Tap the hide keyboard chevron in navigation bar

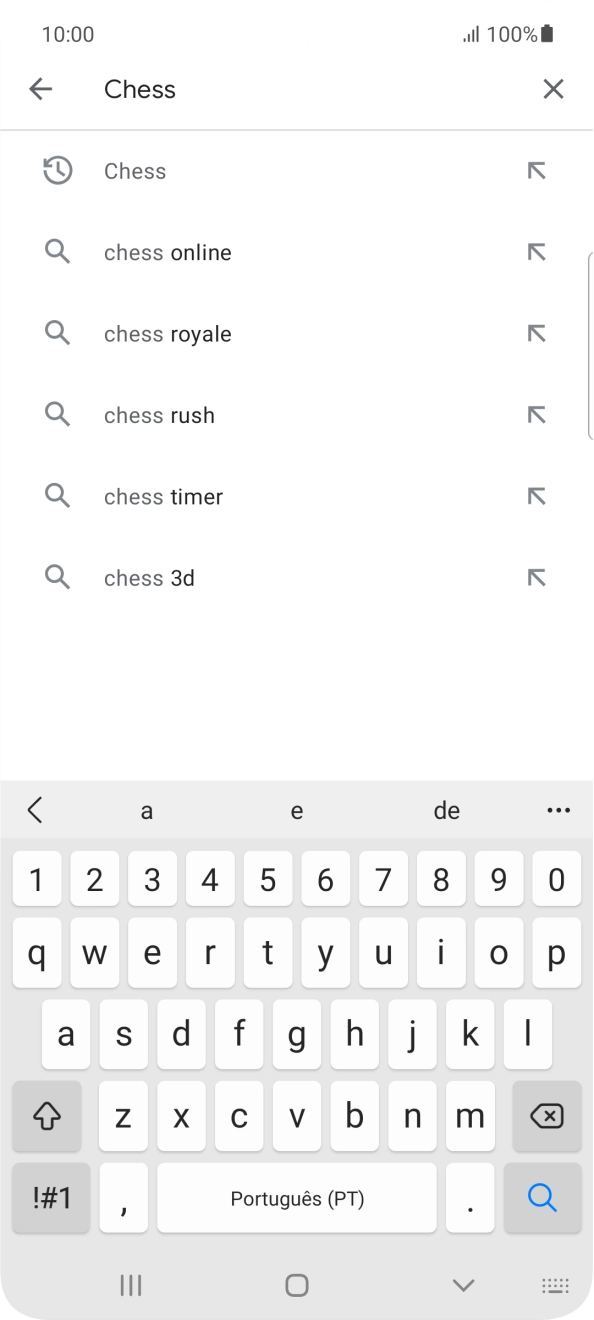click(462, 1285)
